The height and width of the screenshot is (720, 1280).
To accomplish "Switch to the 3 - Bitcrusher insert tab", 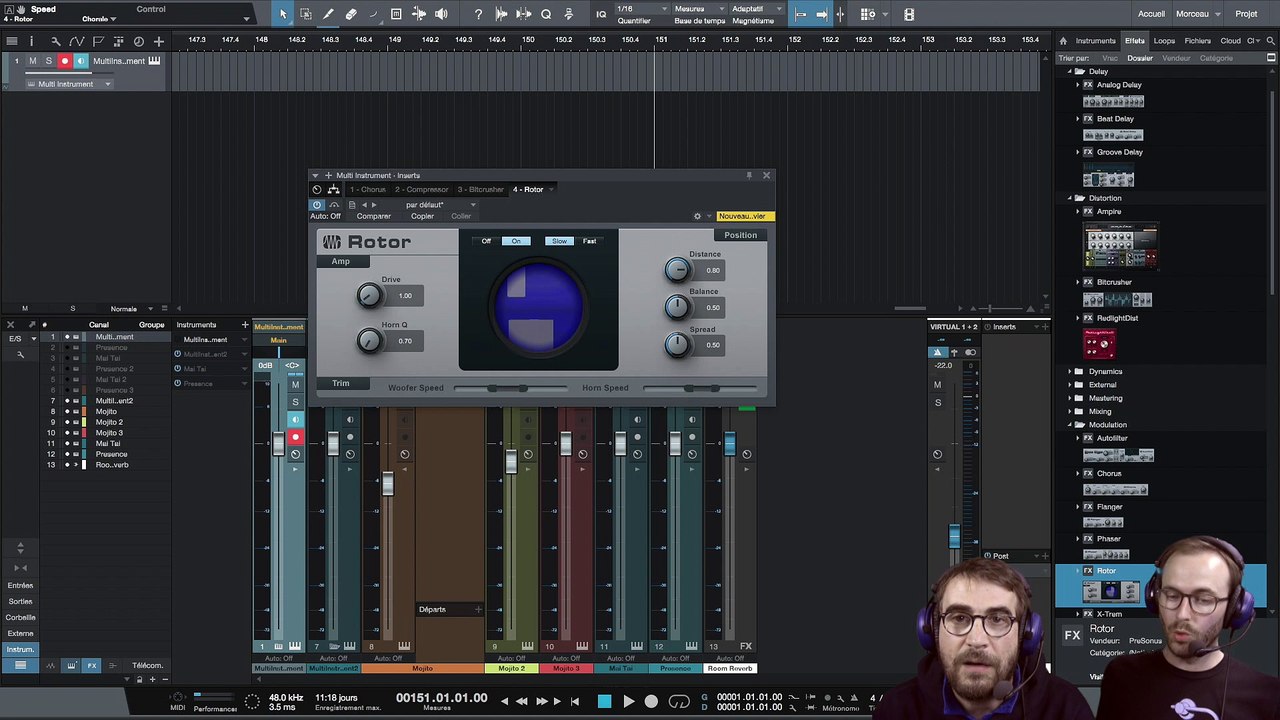I will [x=481, y=189].
